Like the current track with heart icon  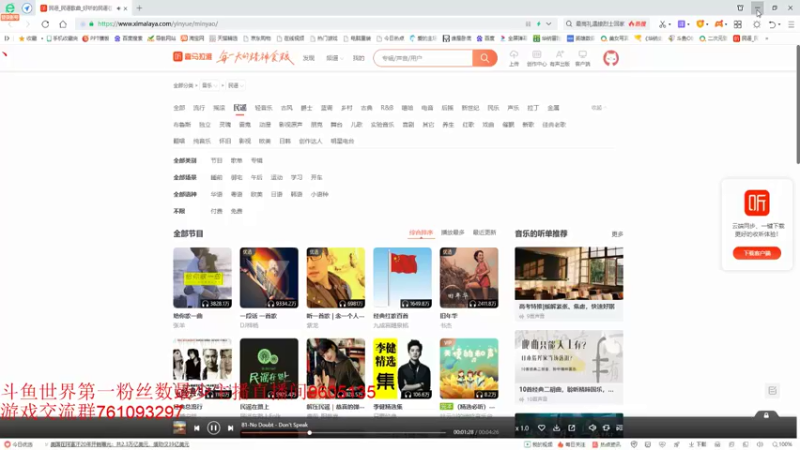(542, 428)
